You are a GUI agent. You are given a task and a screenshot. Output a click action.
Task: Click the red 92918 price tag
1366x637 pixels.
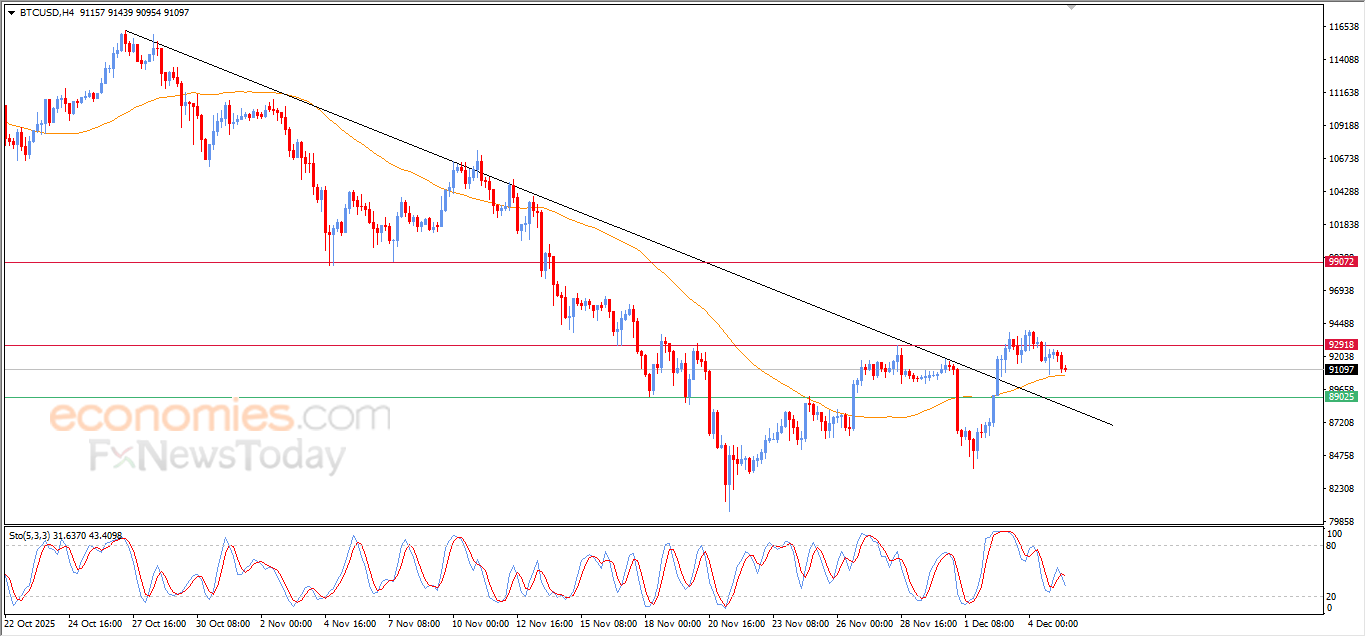point(1341,345)
